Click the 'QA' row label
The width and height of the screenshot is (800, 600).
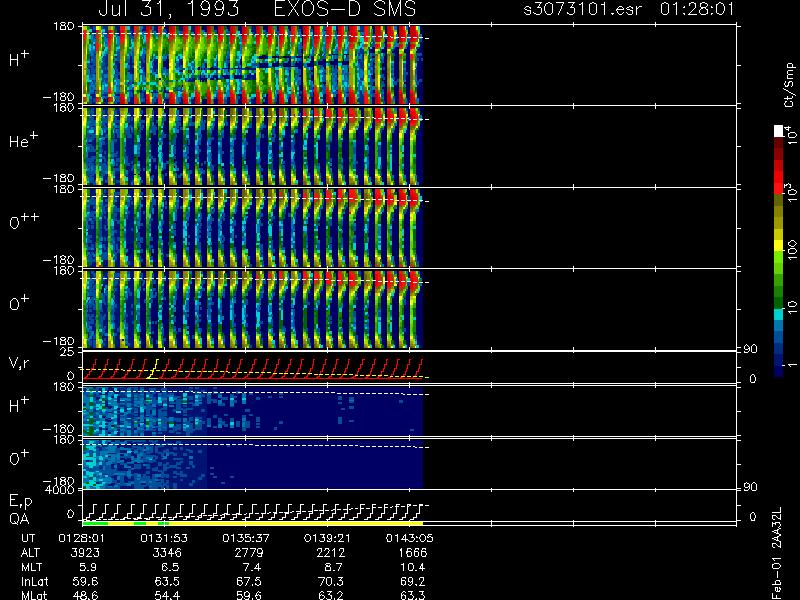tap(19, 519)
